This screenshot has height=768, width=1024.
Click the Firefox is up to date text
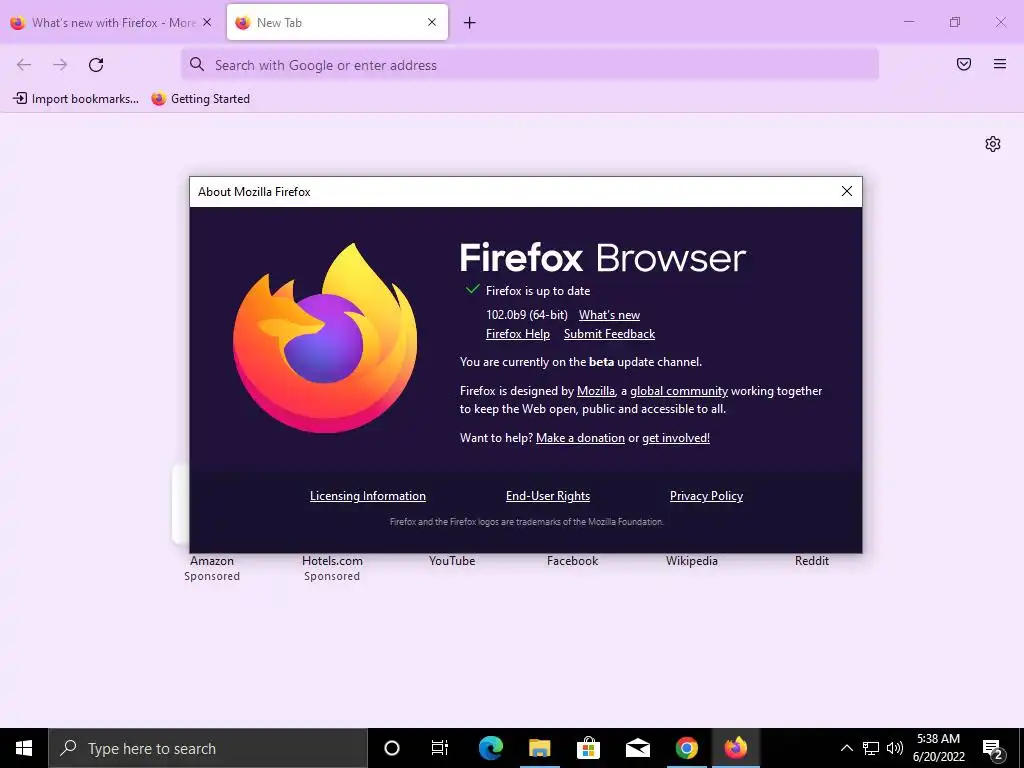pyautogui.click(x=538, y=291)
